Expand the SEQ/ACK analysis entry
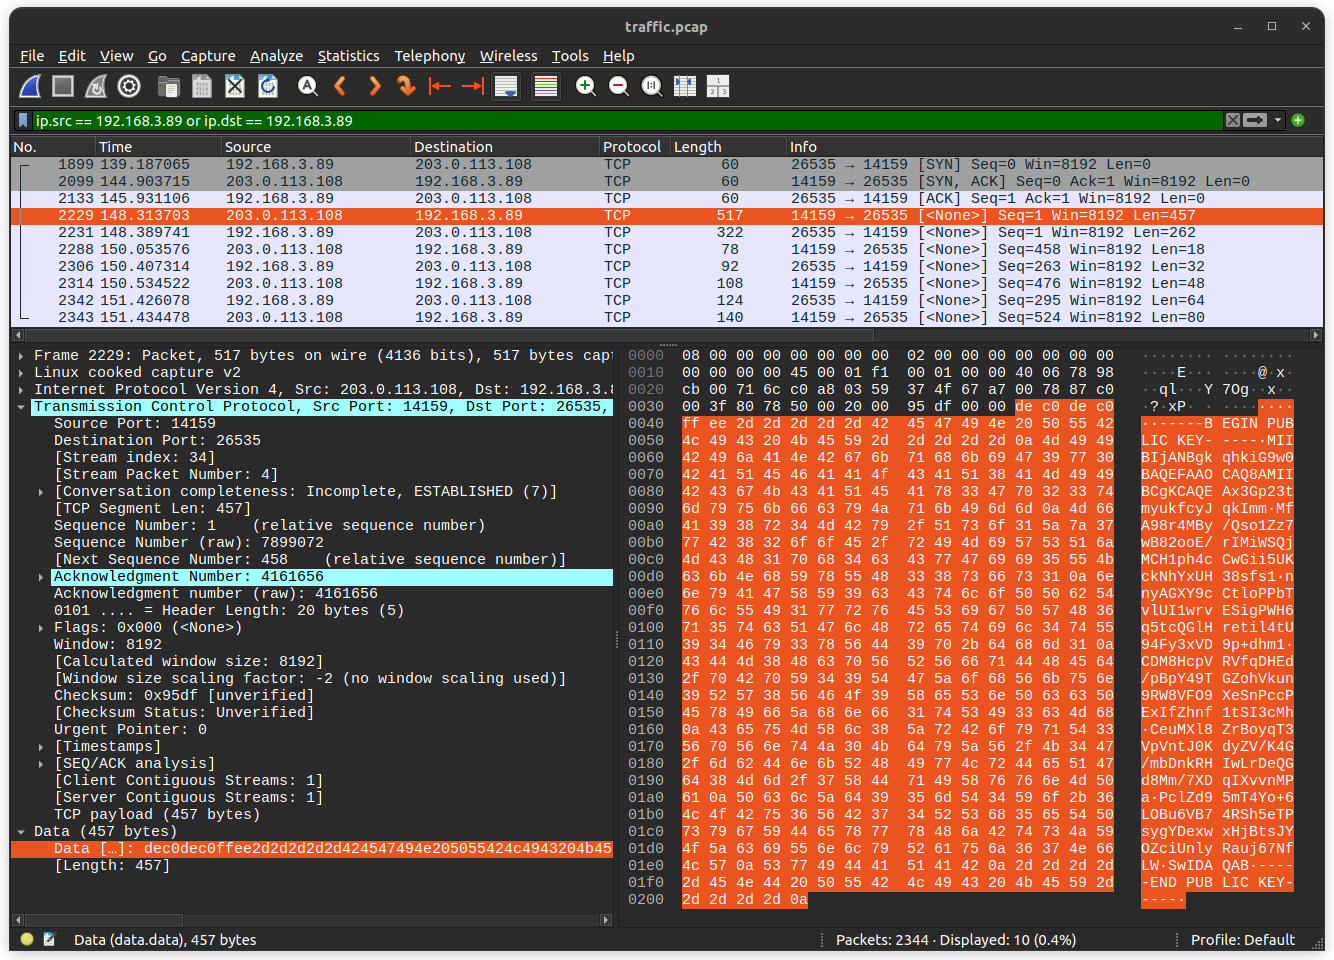The height and width of the screenshot is (960, 1334). [x=40, y=763]
